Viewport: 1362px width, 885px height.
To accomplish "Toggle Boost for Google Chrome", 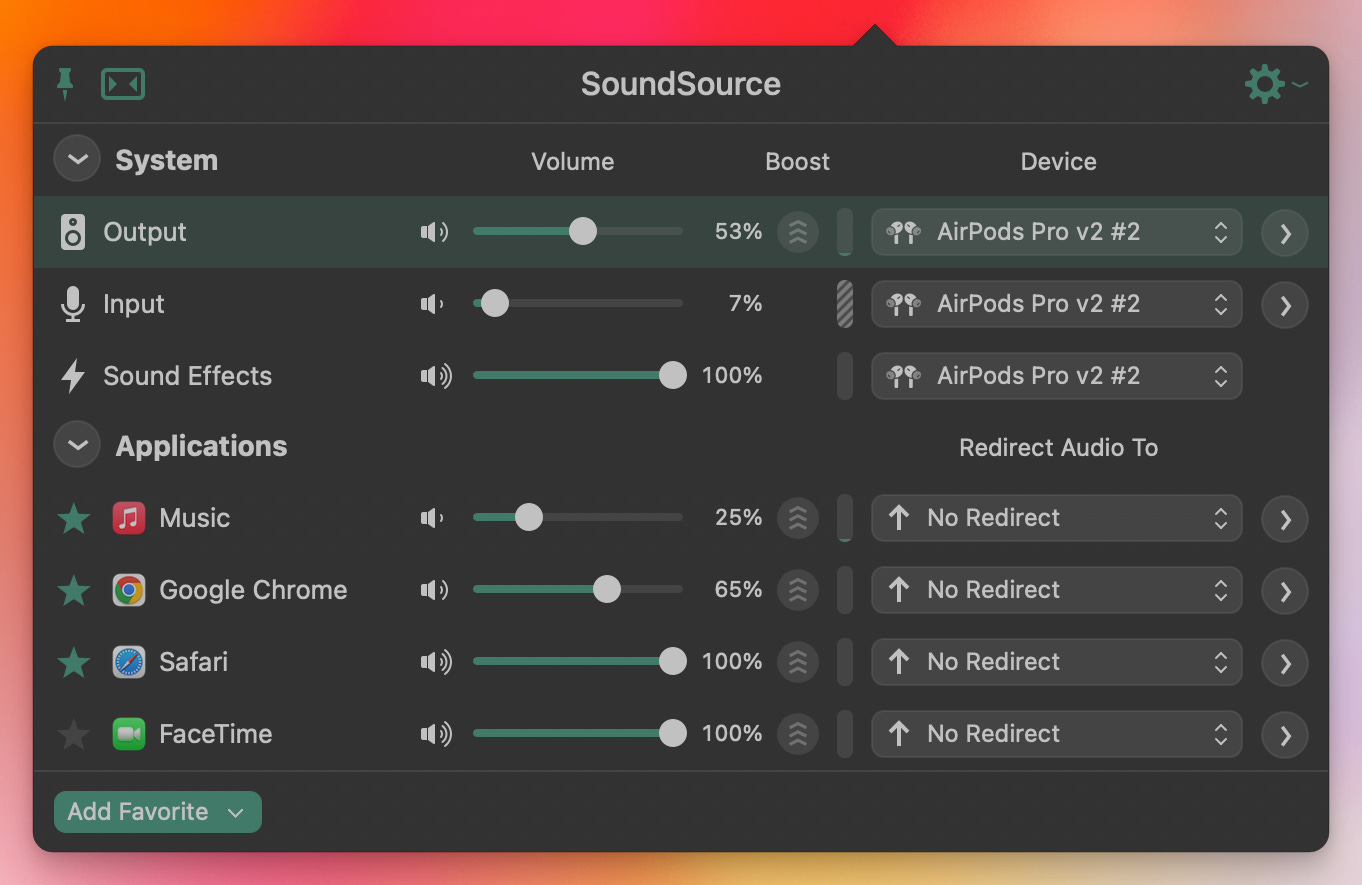I will [x=798, y=590].
